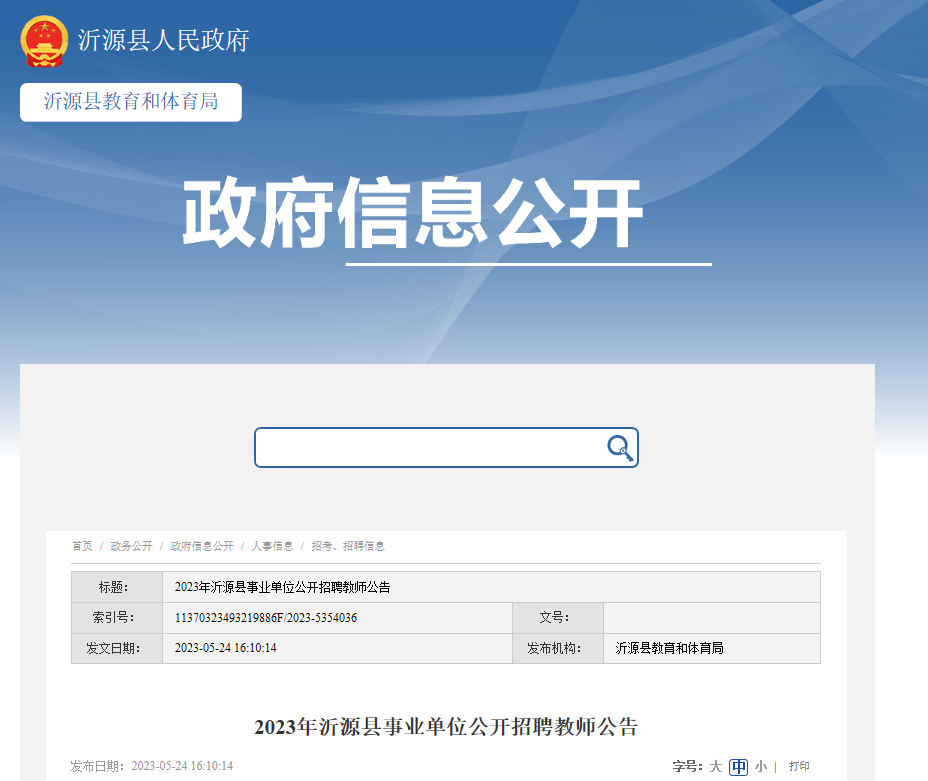Viewport: 928px width, 781px height.
Task: Click the 打印 print link
Action: point(799,766)
